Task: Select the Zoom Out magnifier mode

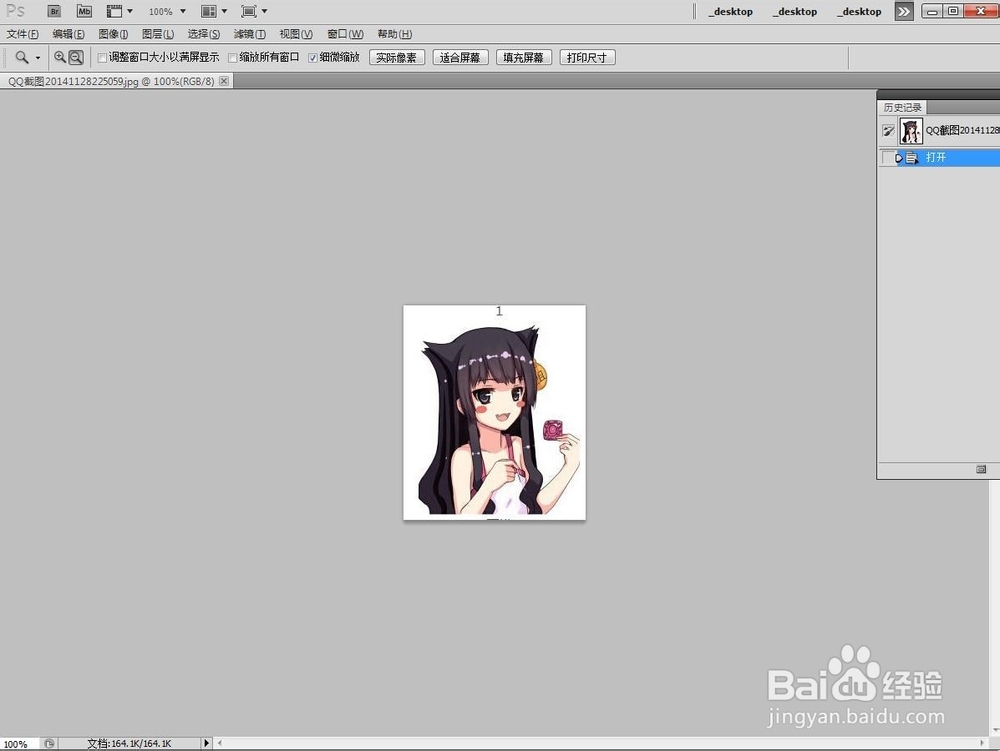Action: [76, 57]
